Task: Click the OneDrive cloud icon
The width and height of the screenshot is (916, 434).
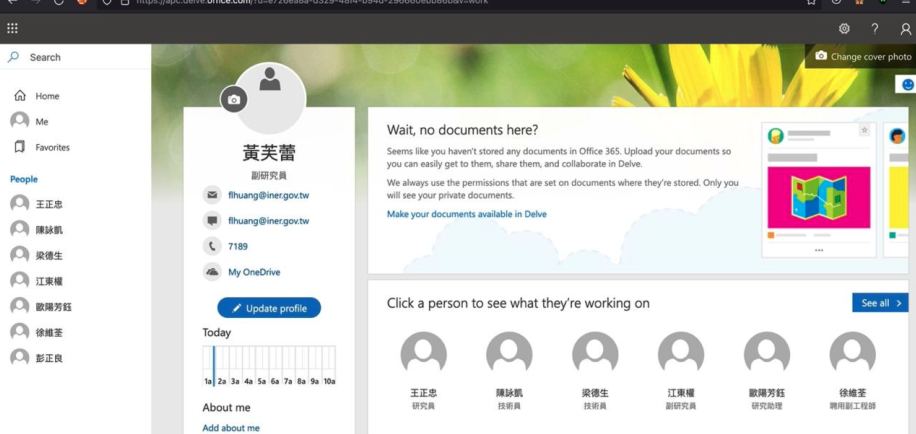Action: pyautogui.click(x=212, y=272)
